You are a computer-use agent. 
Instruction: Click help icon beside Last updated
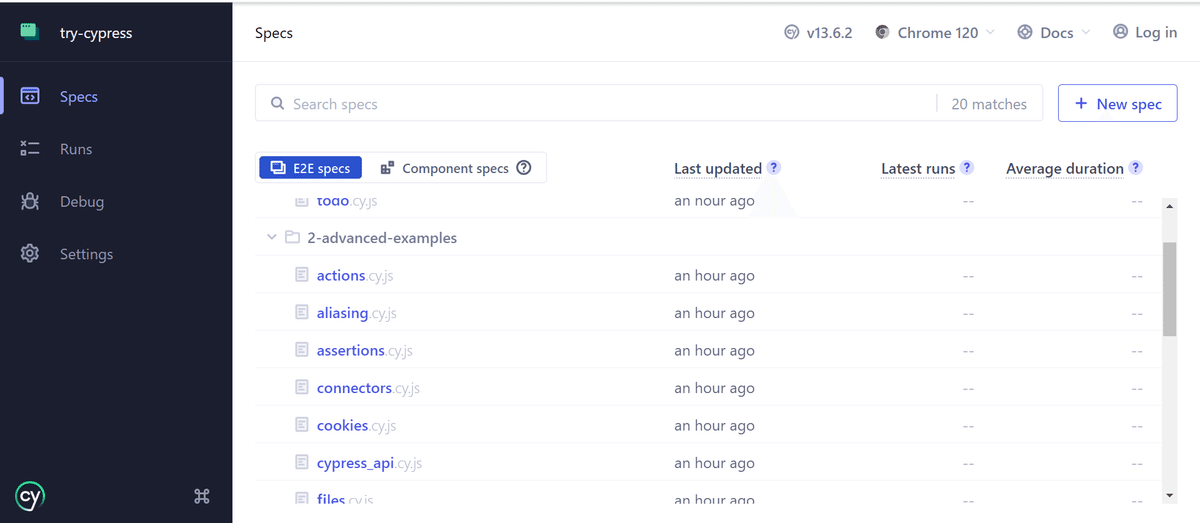[x=774, y=168]
